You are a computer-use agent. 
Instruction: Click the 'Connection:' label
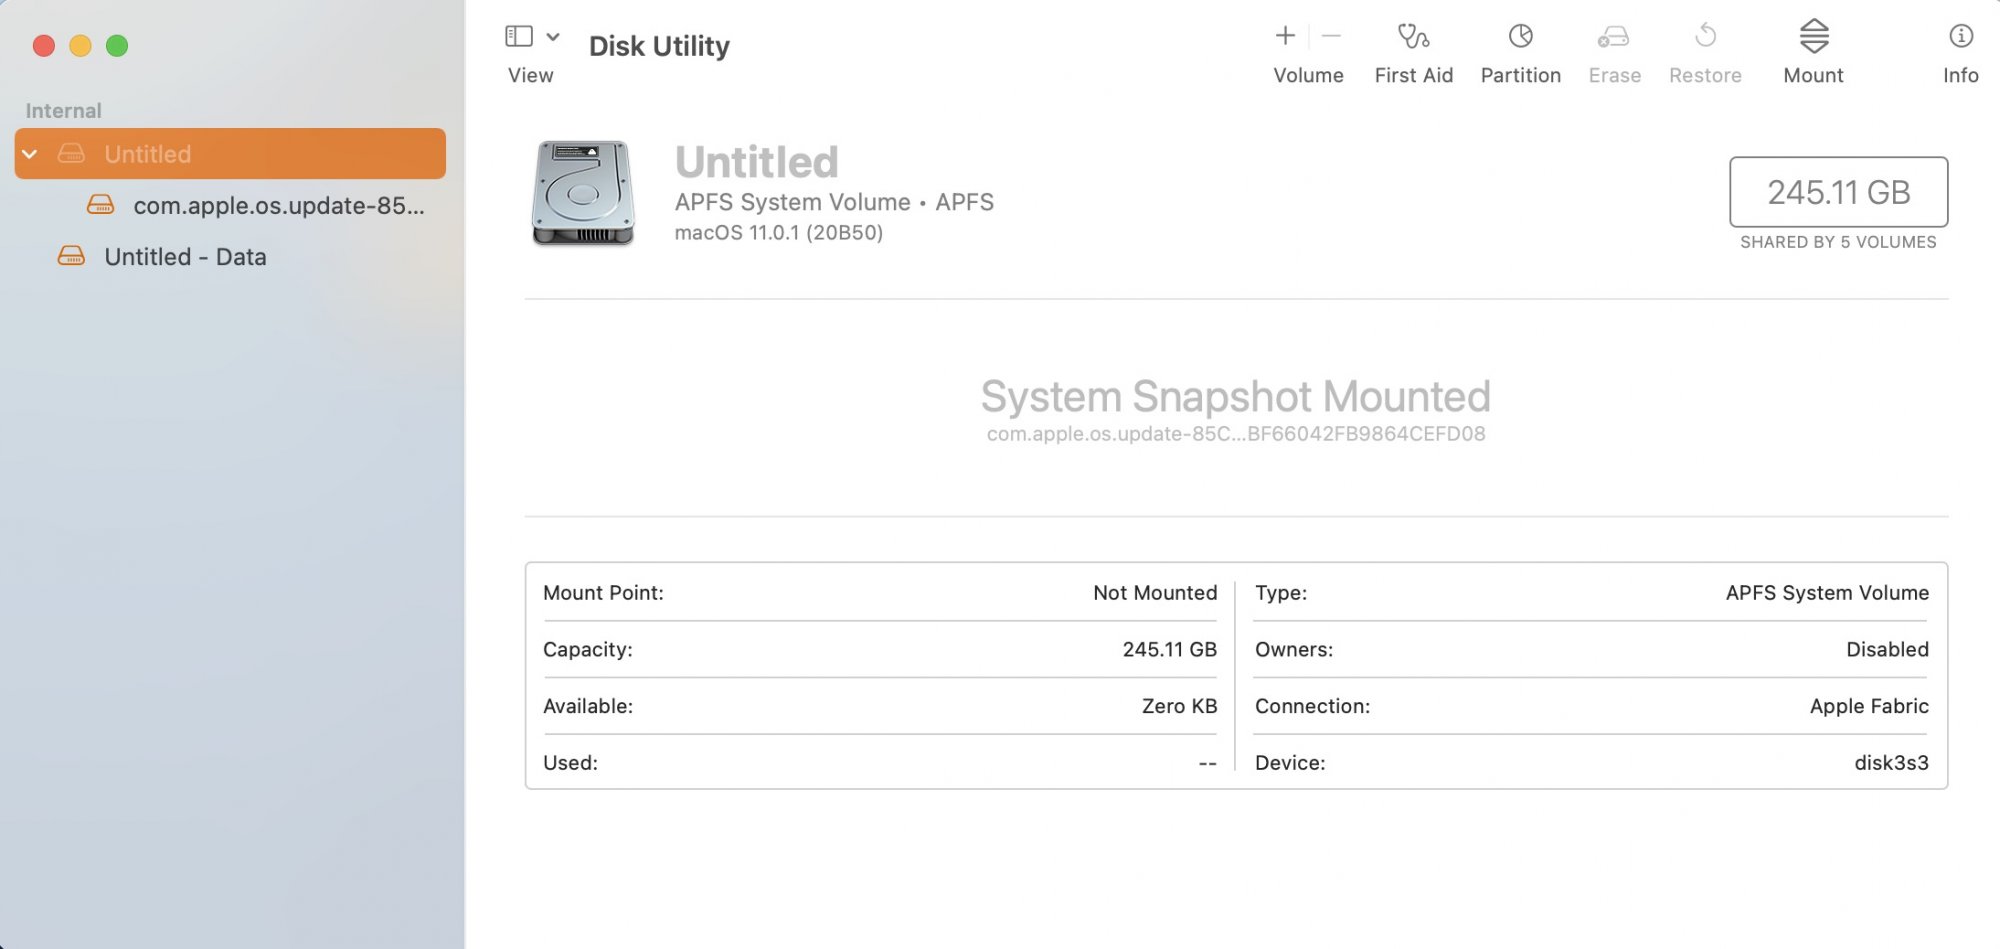(1312, 706)
